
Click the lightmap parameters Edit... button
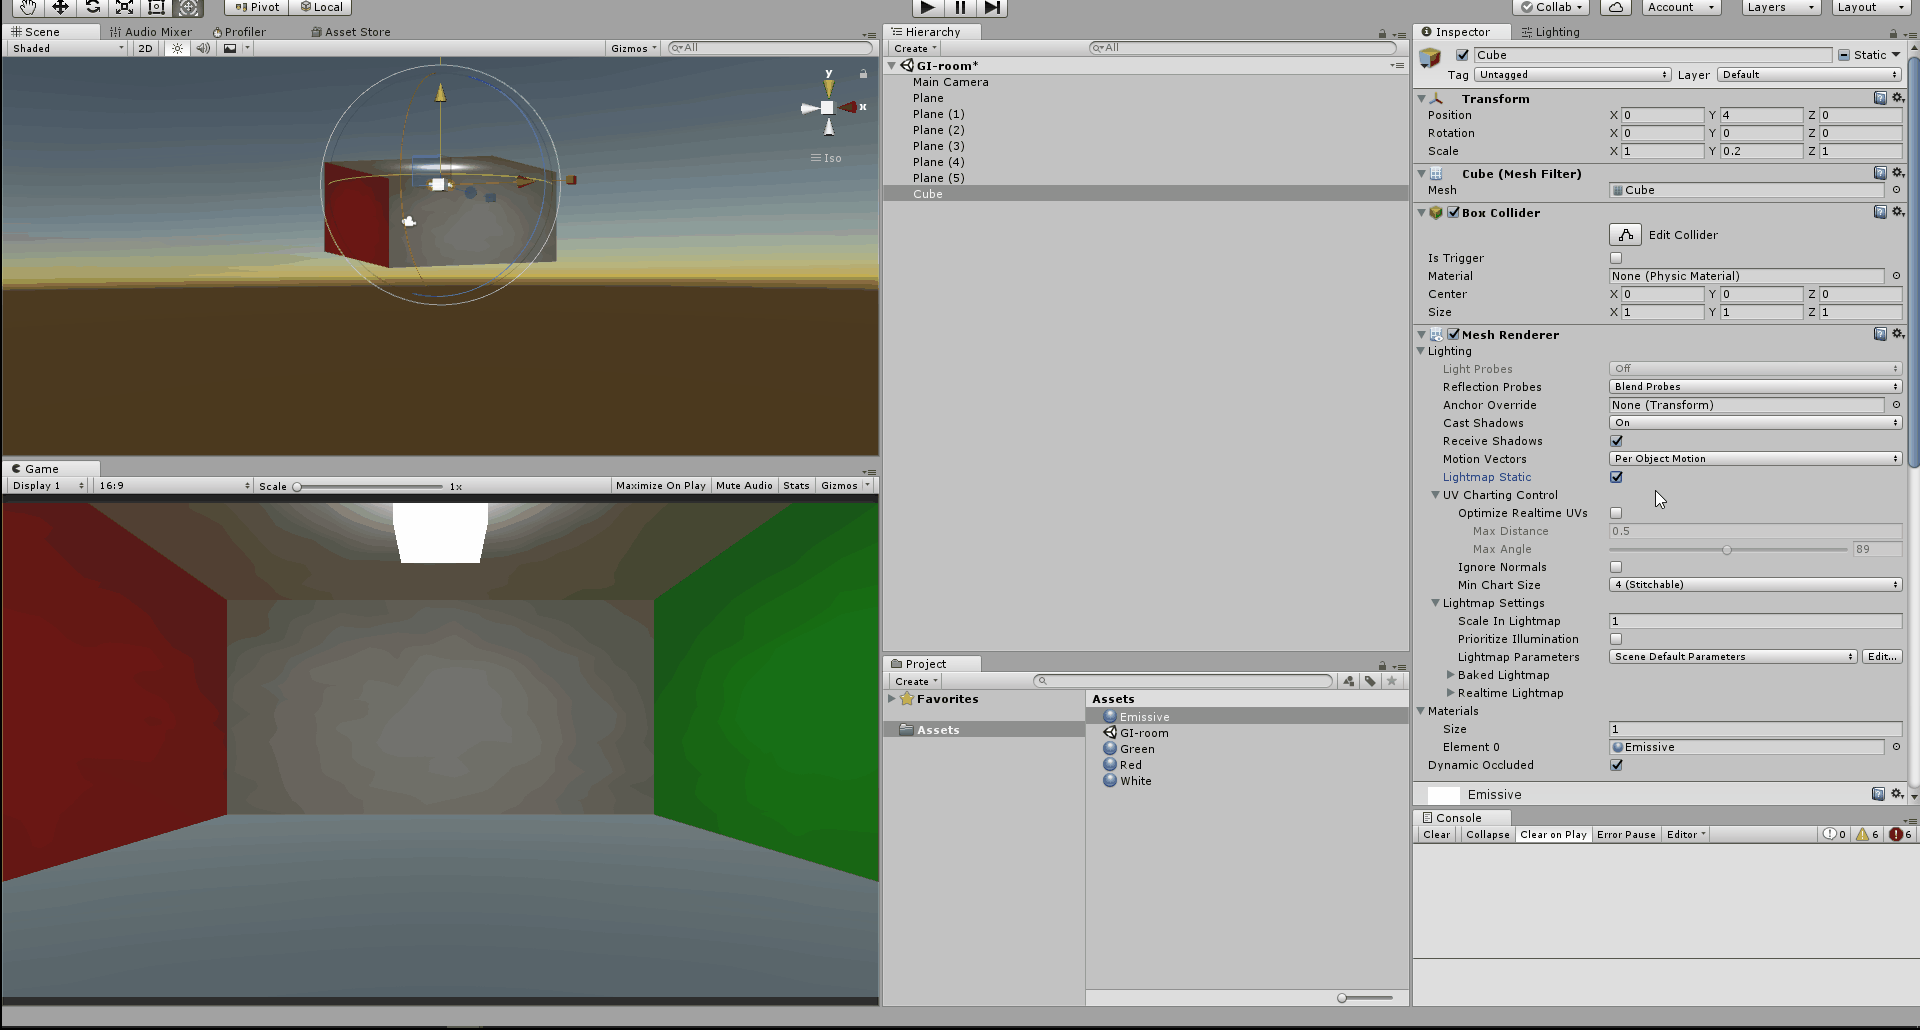1882,657
